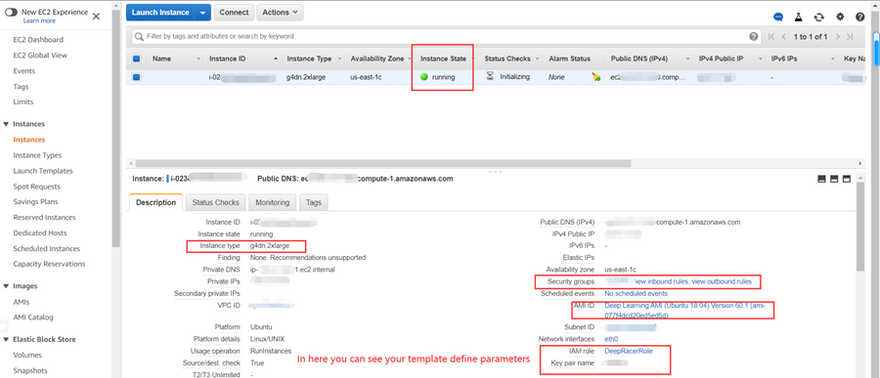The width and height of the screenshot is (880, 378).
Task: Open Snapshots in sidebar
Action: tap(30, 371)
